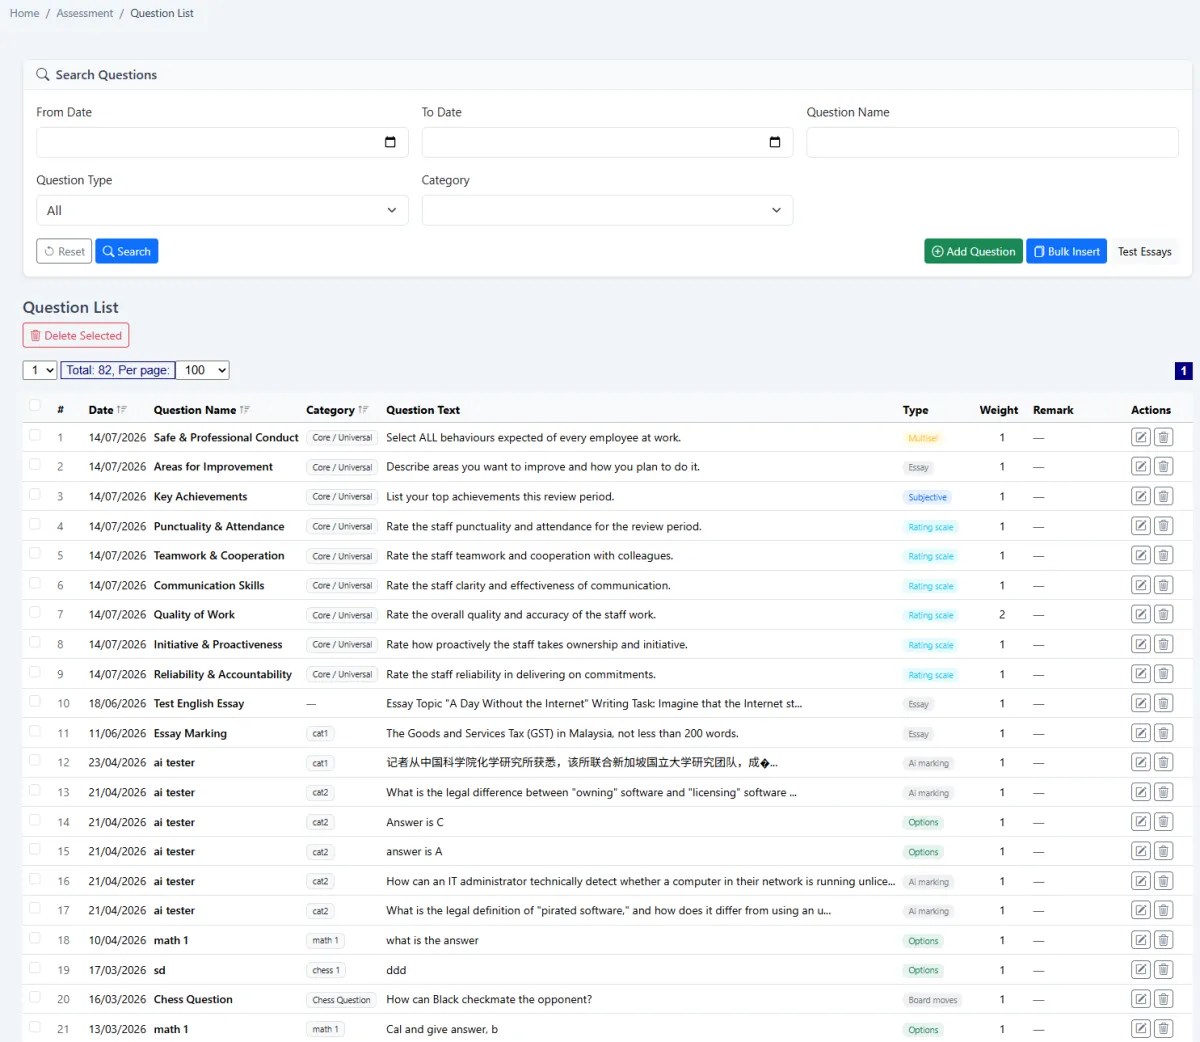
Task: Edit the Test English Essay question
Action: 1141,703
